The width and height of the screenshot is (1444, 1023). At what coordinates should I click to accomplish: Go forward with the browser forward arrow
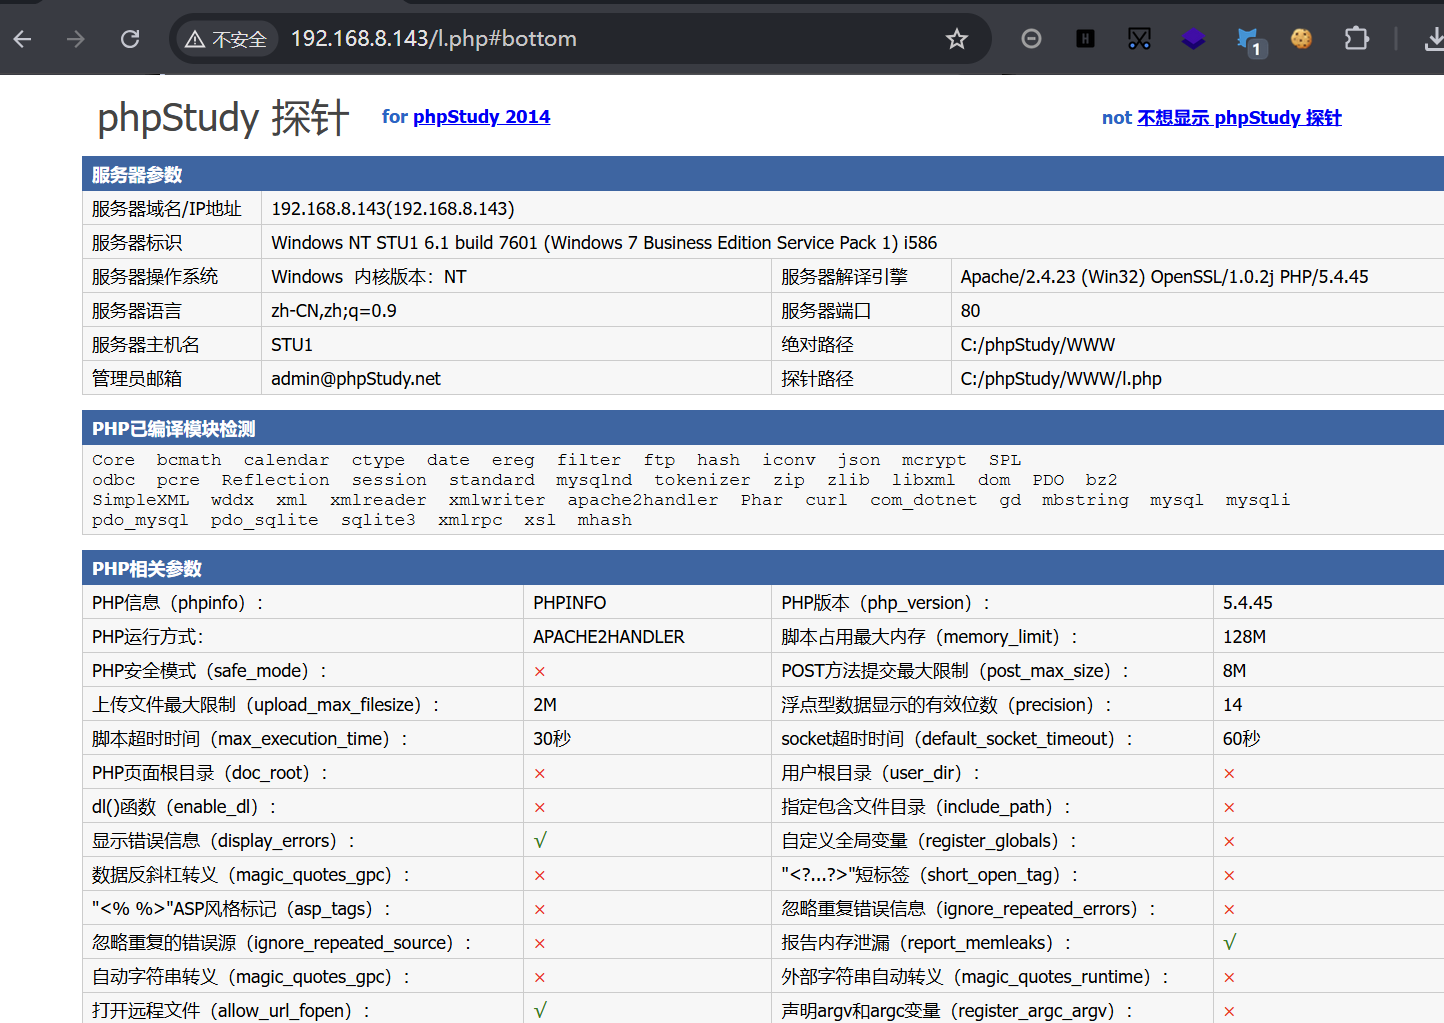pyautogui.click(x=76, y=39)
